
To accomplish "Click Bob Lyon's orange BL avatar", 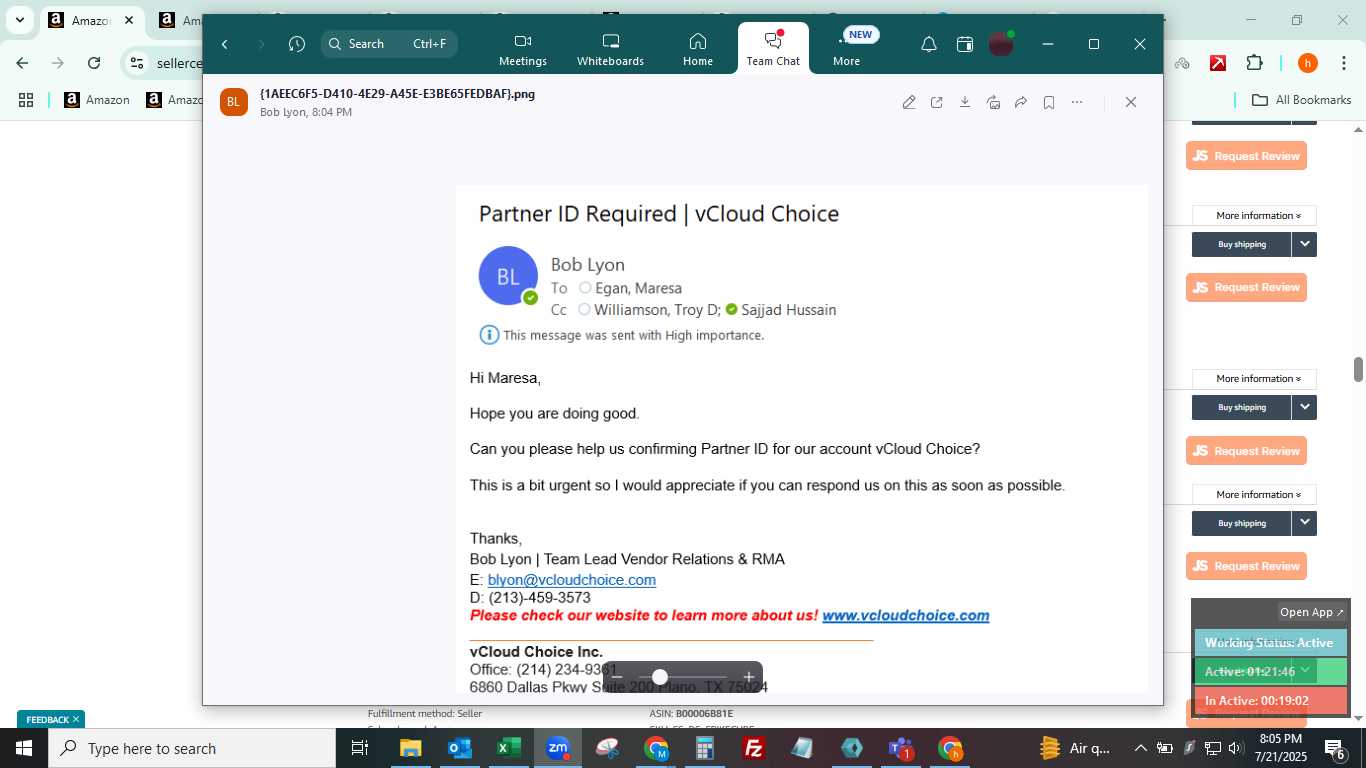I will [234, 102].
